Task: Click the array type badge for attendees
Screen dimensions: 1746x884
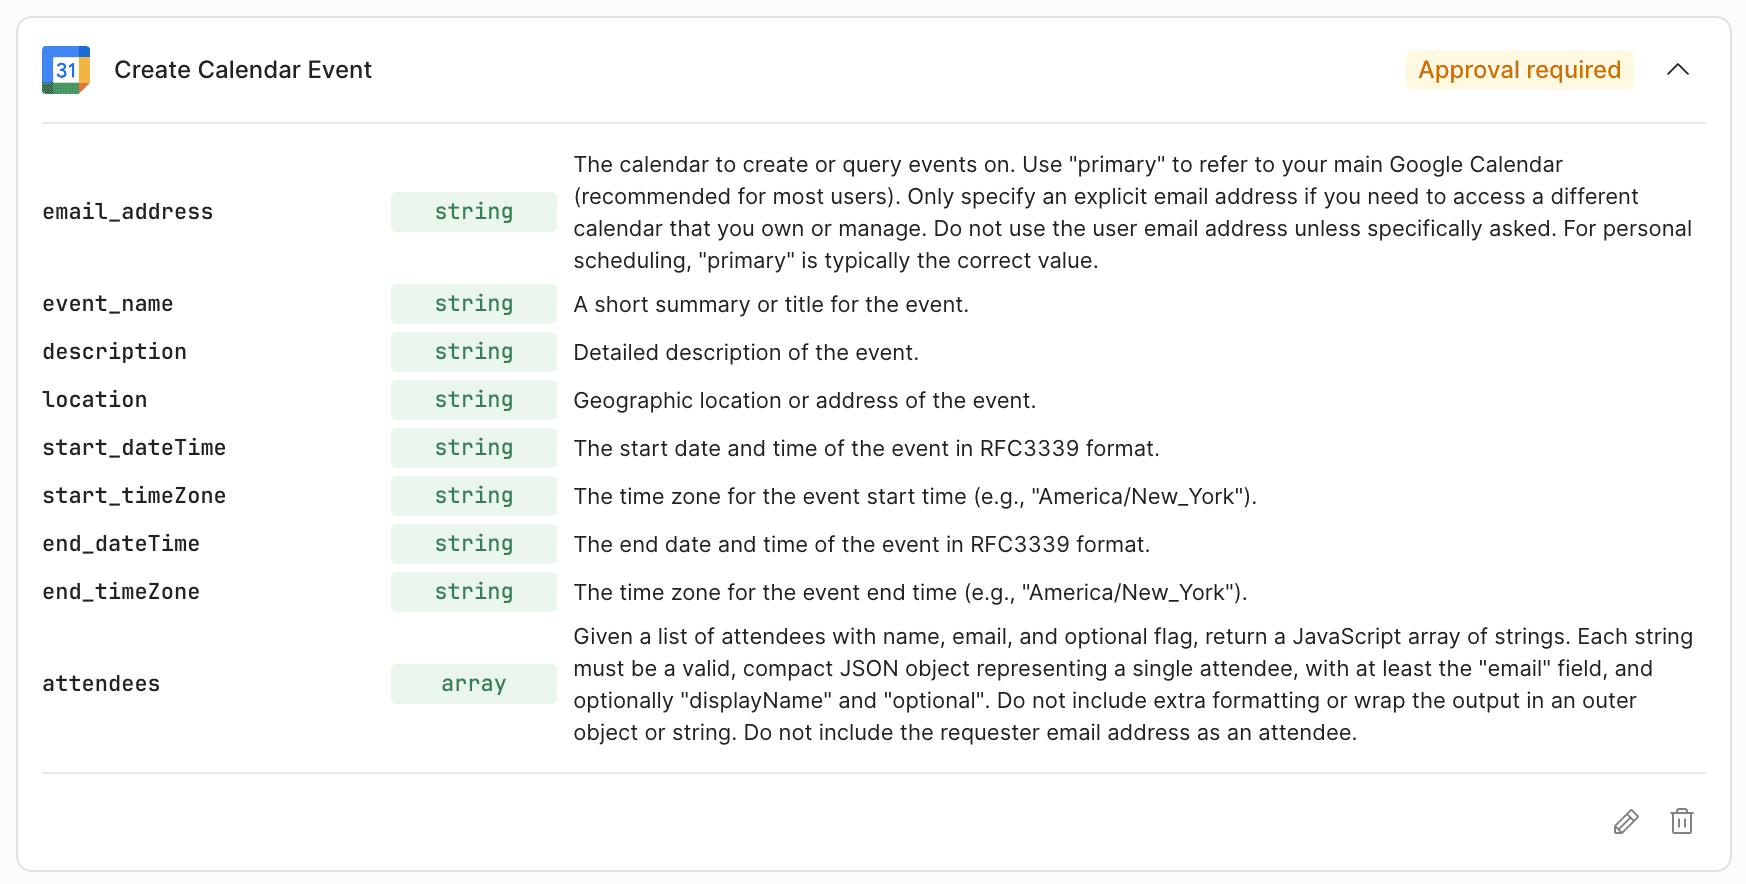Action: (x=473, y=683)
